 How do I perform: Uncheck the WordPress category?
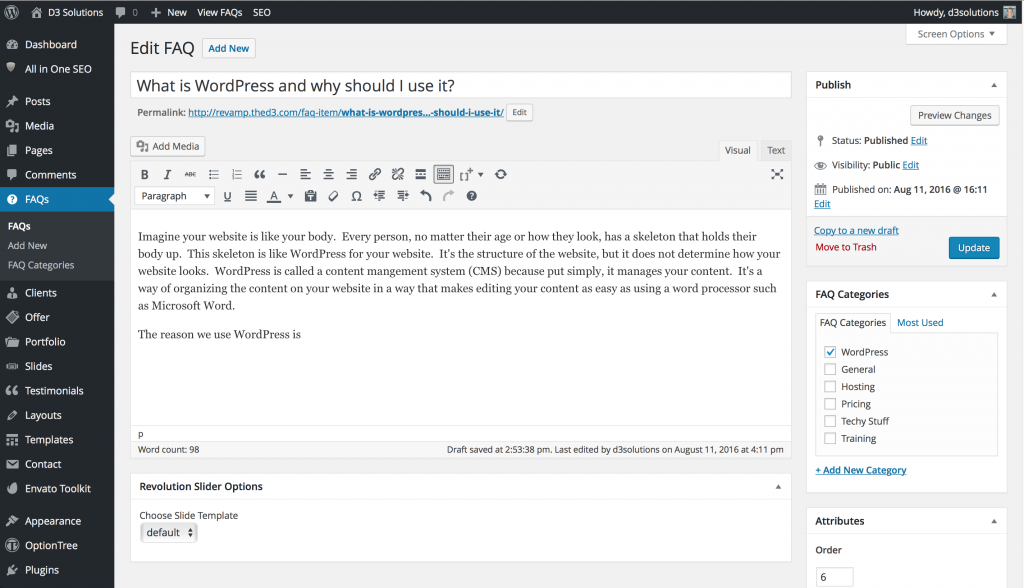pos(830,351)
